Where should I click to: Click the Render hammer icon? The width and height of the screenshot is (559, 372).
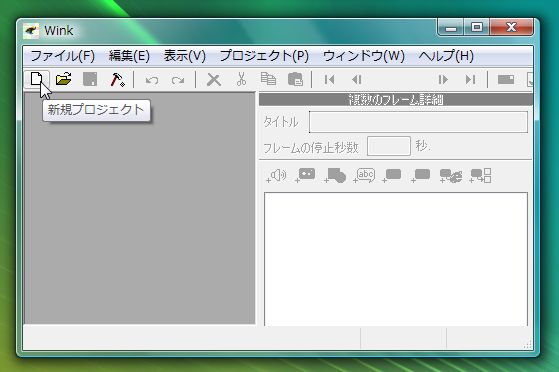tap(117, 80)
